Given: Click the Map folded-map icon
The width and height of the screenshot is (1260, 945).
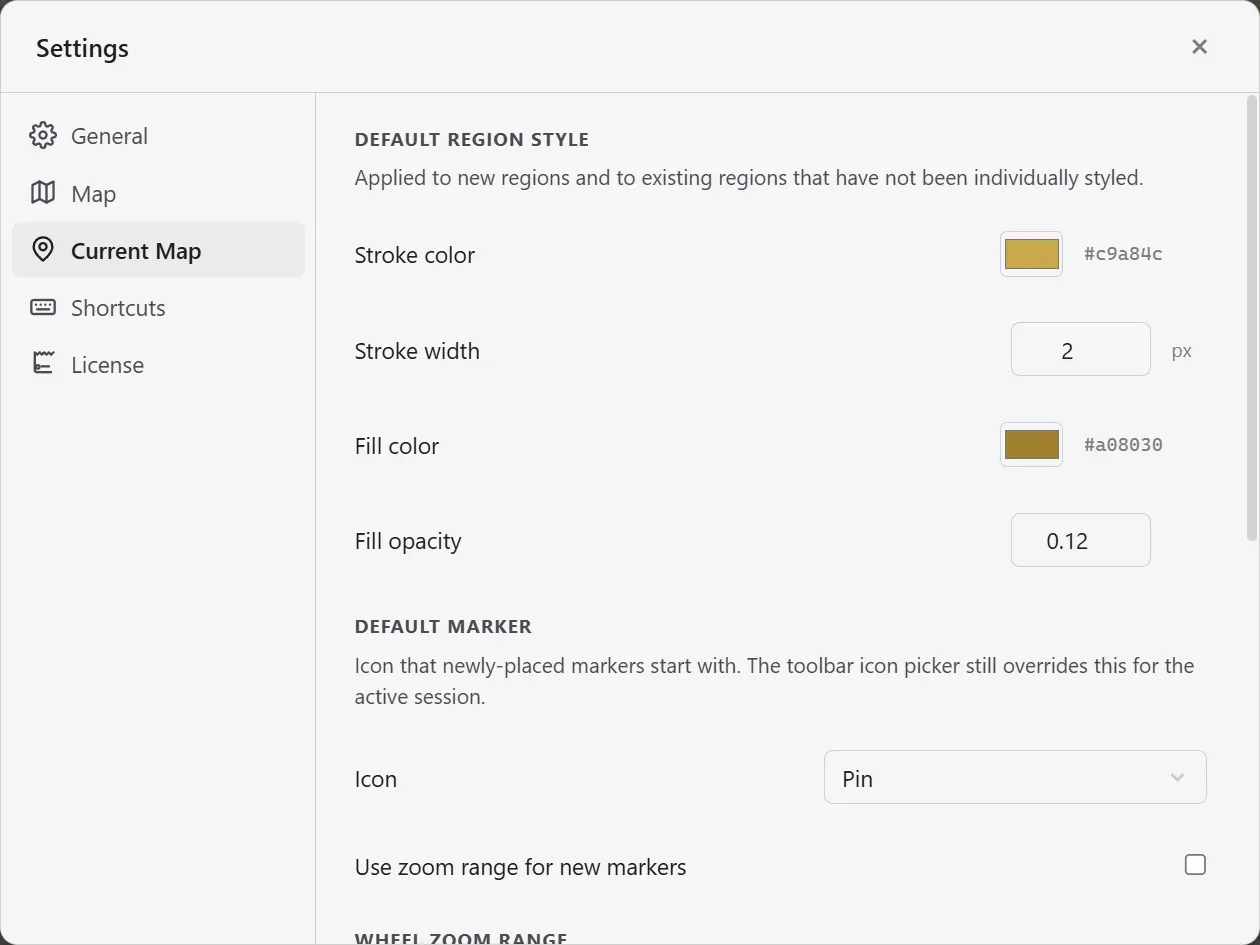Looking at the screenshot, I should click(43, 193).
